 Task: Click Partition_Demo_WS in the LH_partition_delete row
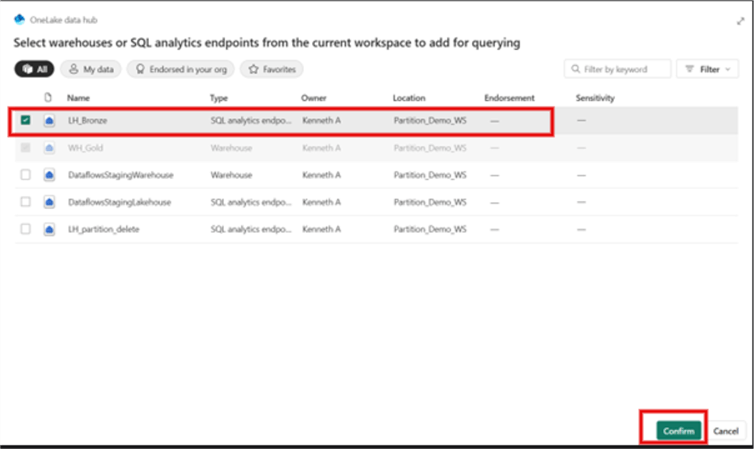tap(430, 229)
